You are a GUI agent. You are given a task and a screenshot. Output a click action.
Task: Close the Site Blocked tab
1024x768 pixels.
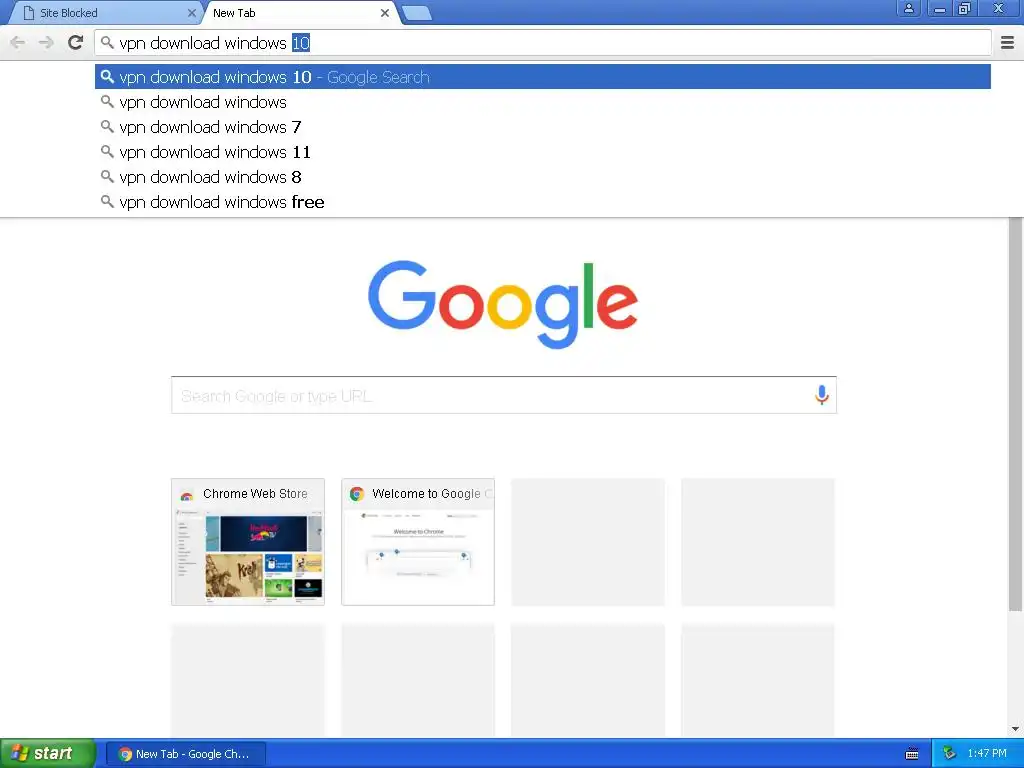pyautogui.click(x=191, y=13)
